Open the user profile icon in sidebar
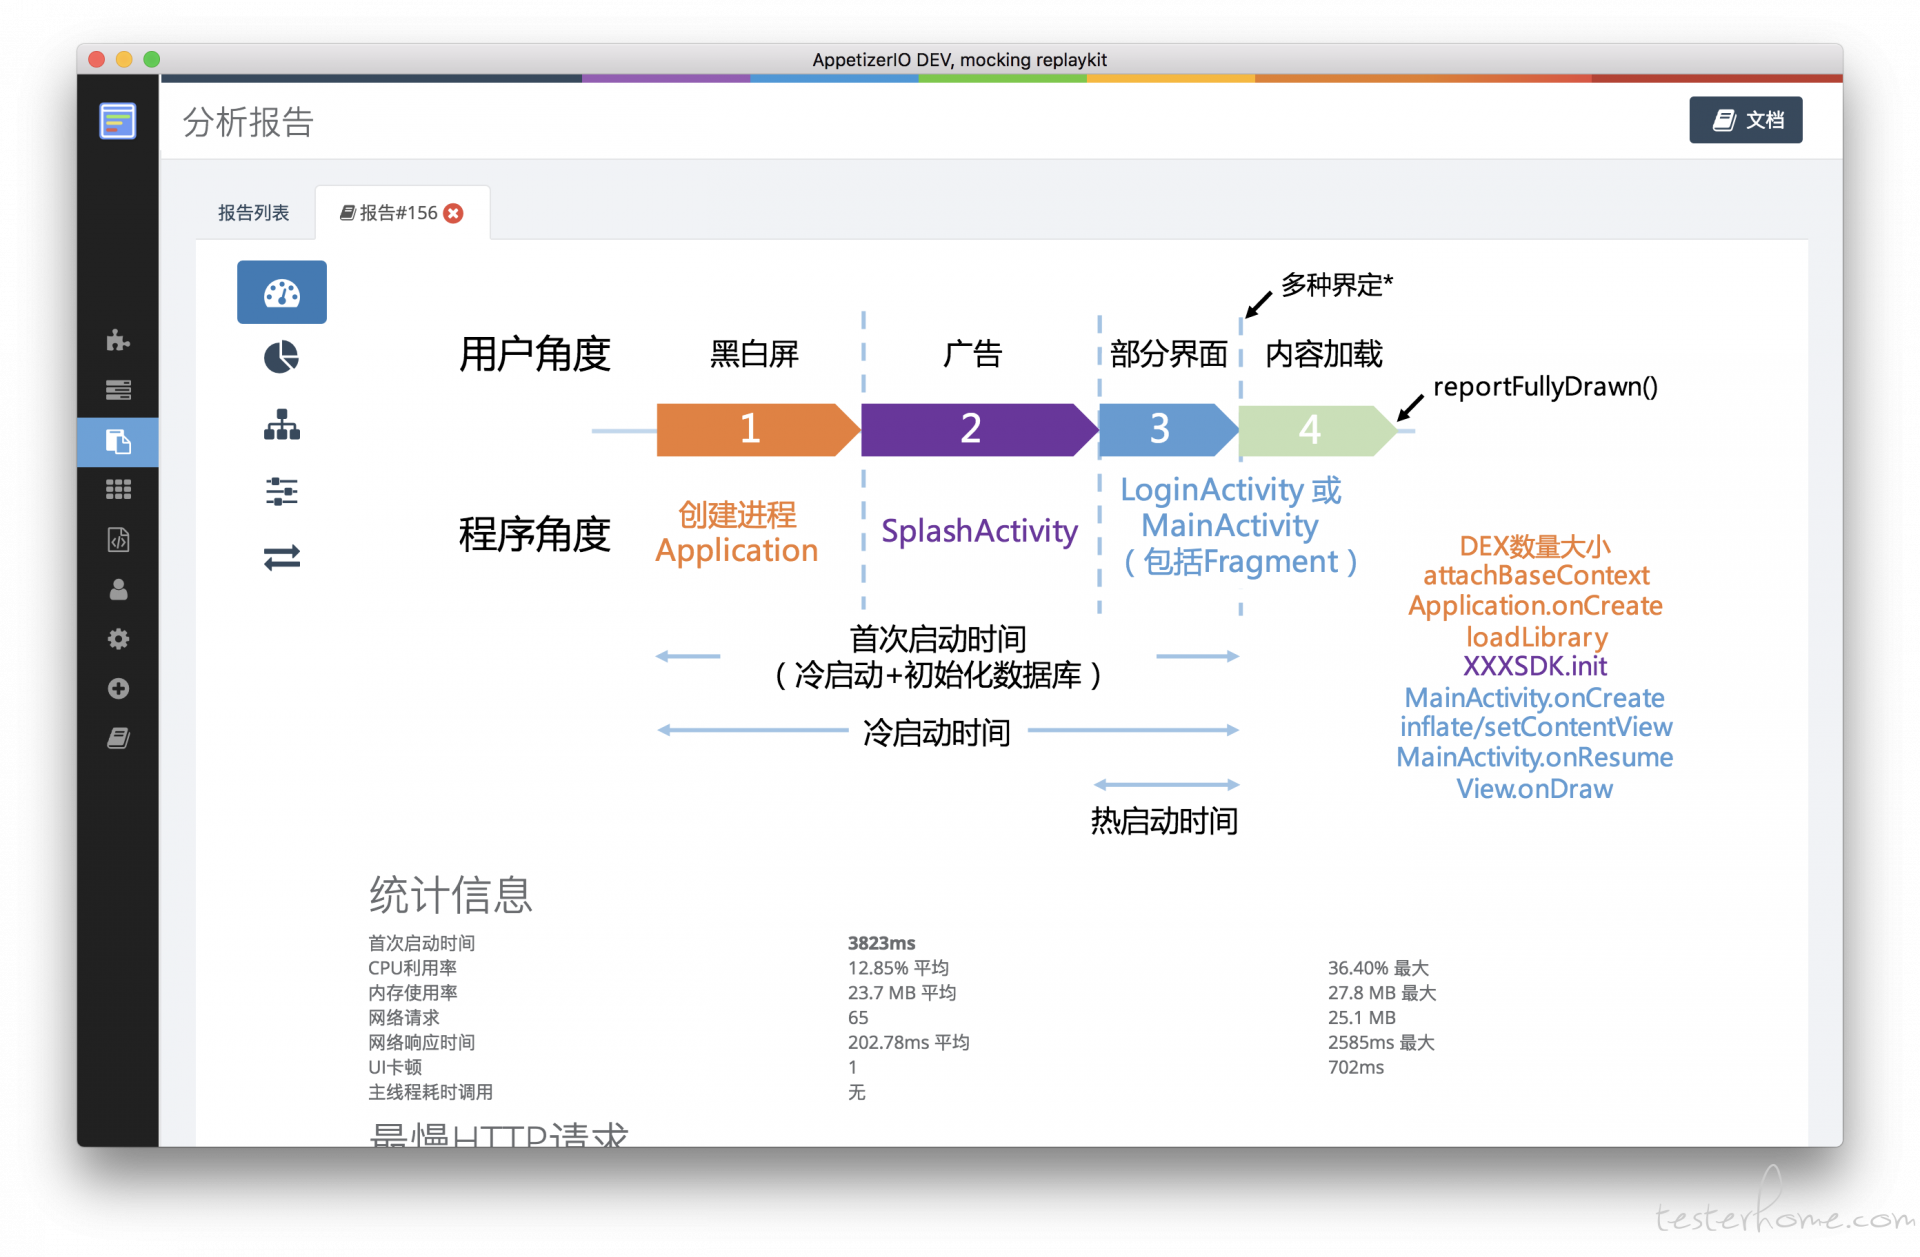The width and height of the screenshot is (1920, 1257). point(118,590)
